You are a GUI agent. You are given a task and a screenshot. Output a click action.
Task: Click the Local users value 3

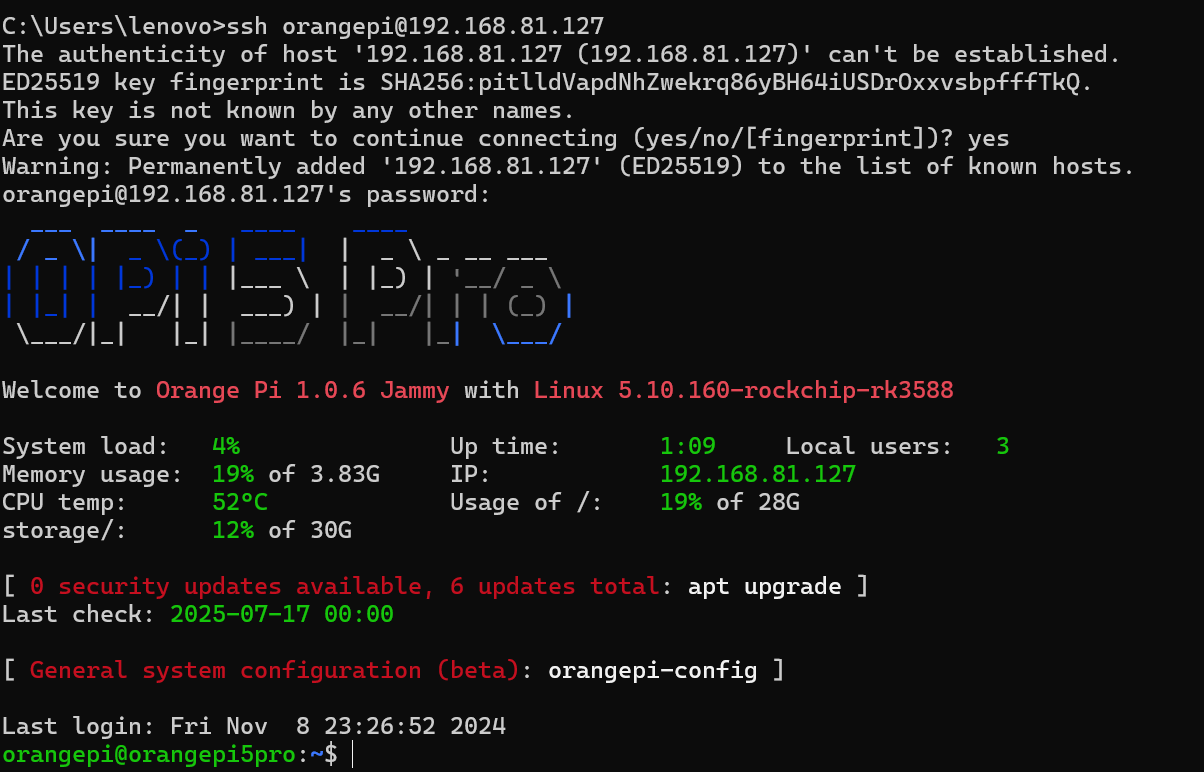pyautogui.click(x=1003, y=445)
